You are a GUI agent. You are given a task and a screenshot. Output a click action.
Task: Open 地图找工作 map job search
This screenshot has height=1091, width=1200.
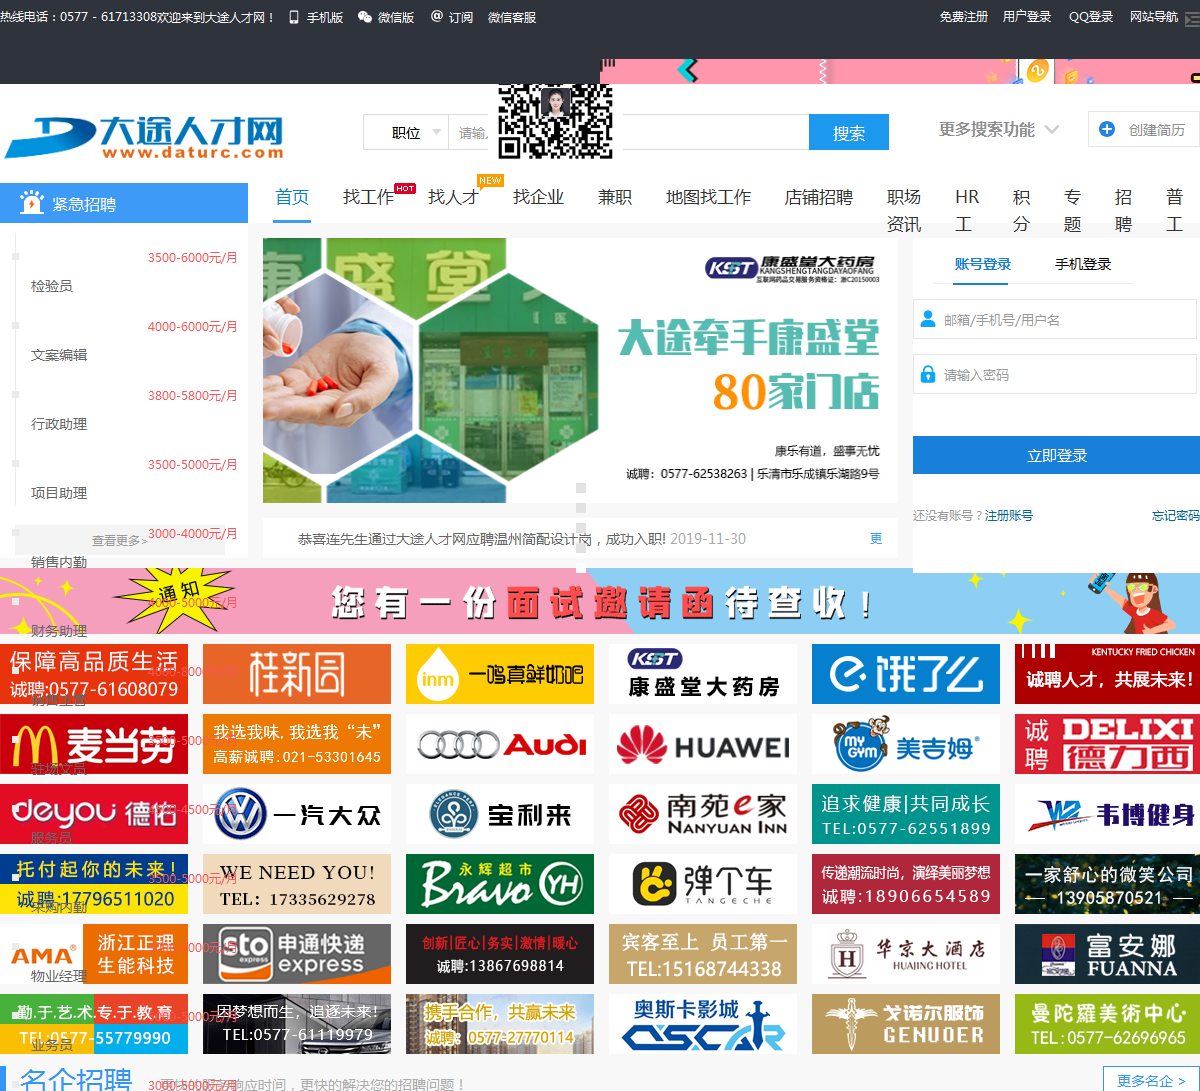(708, 197)
